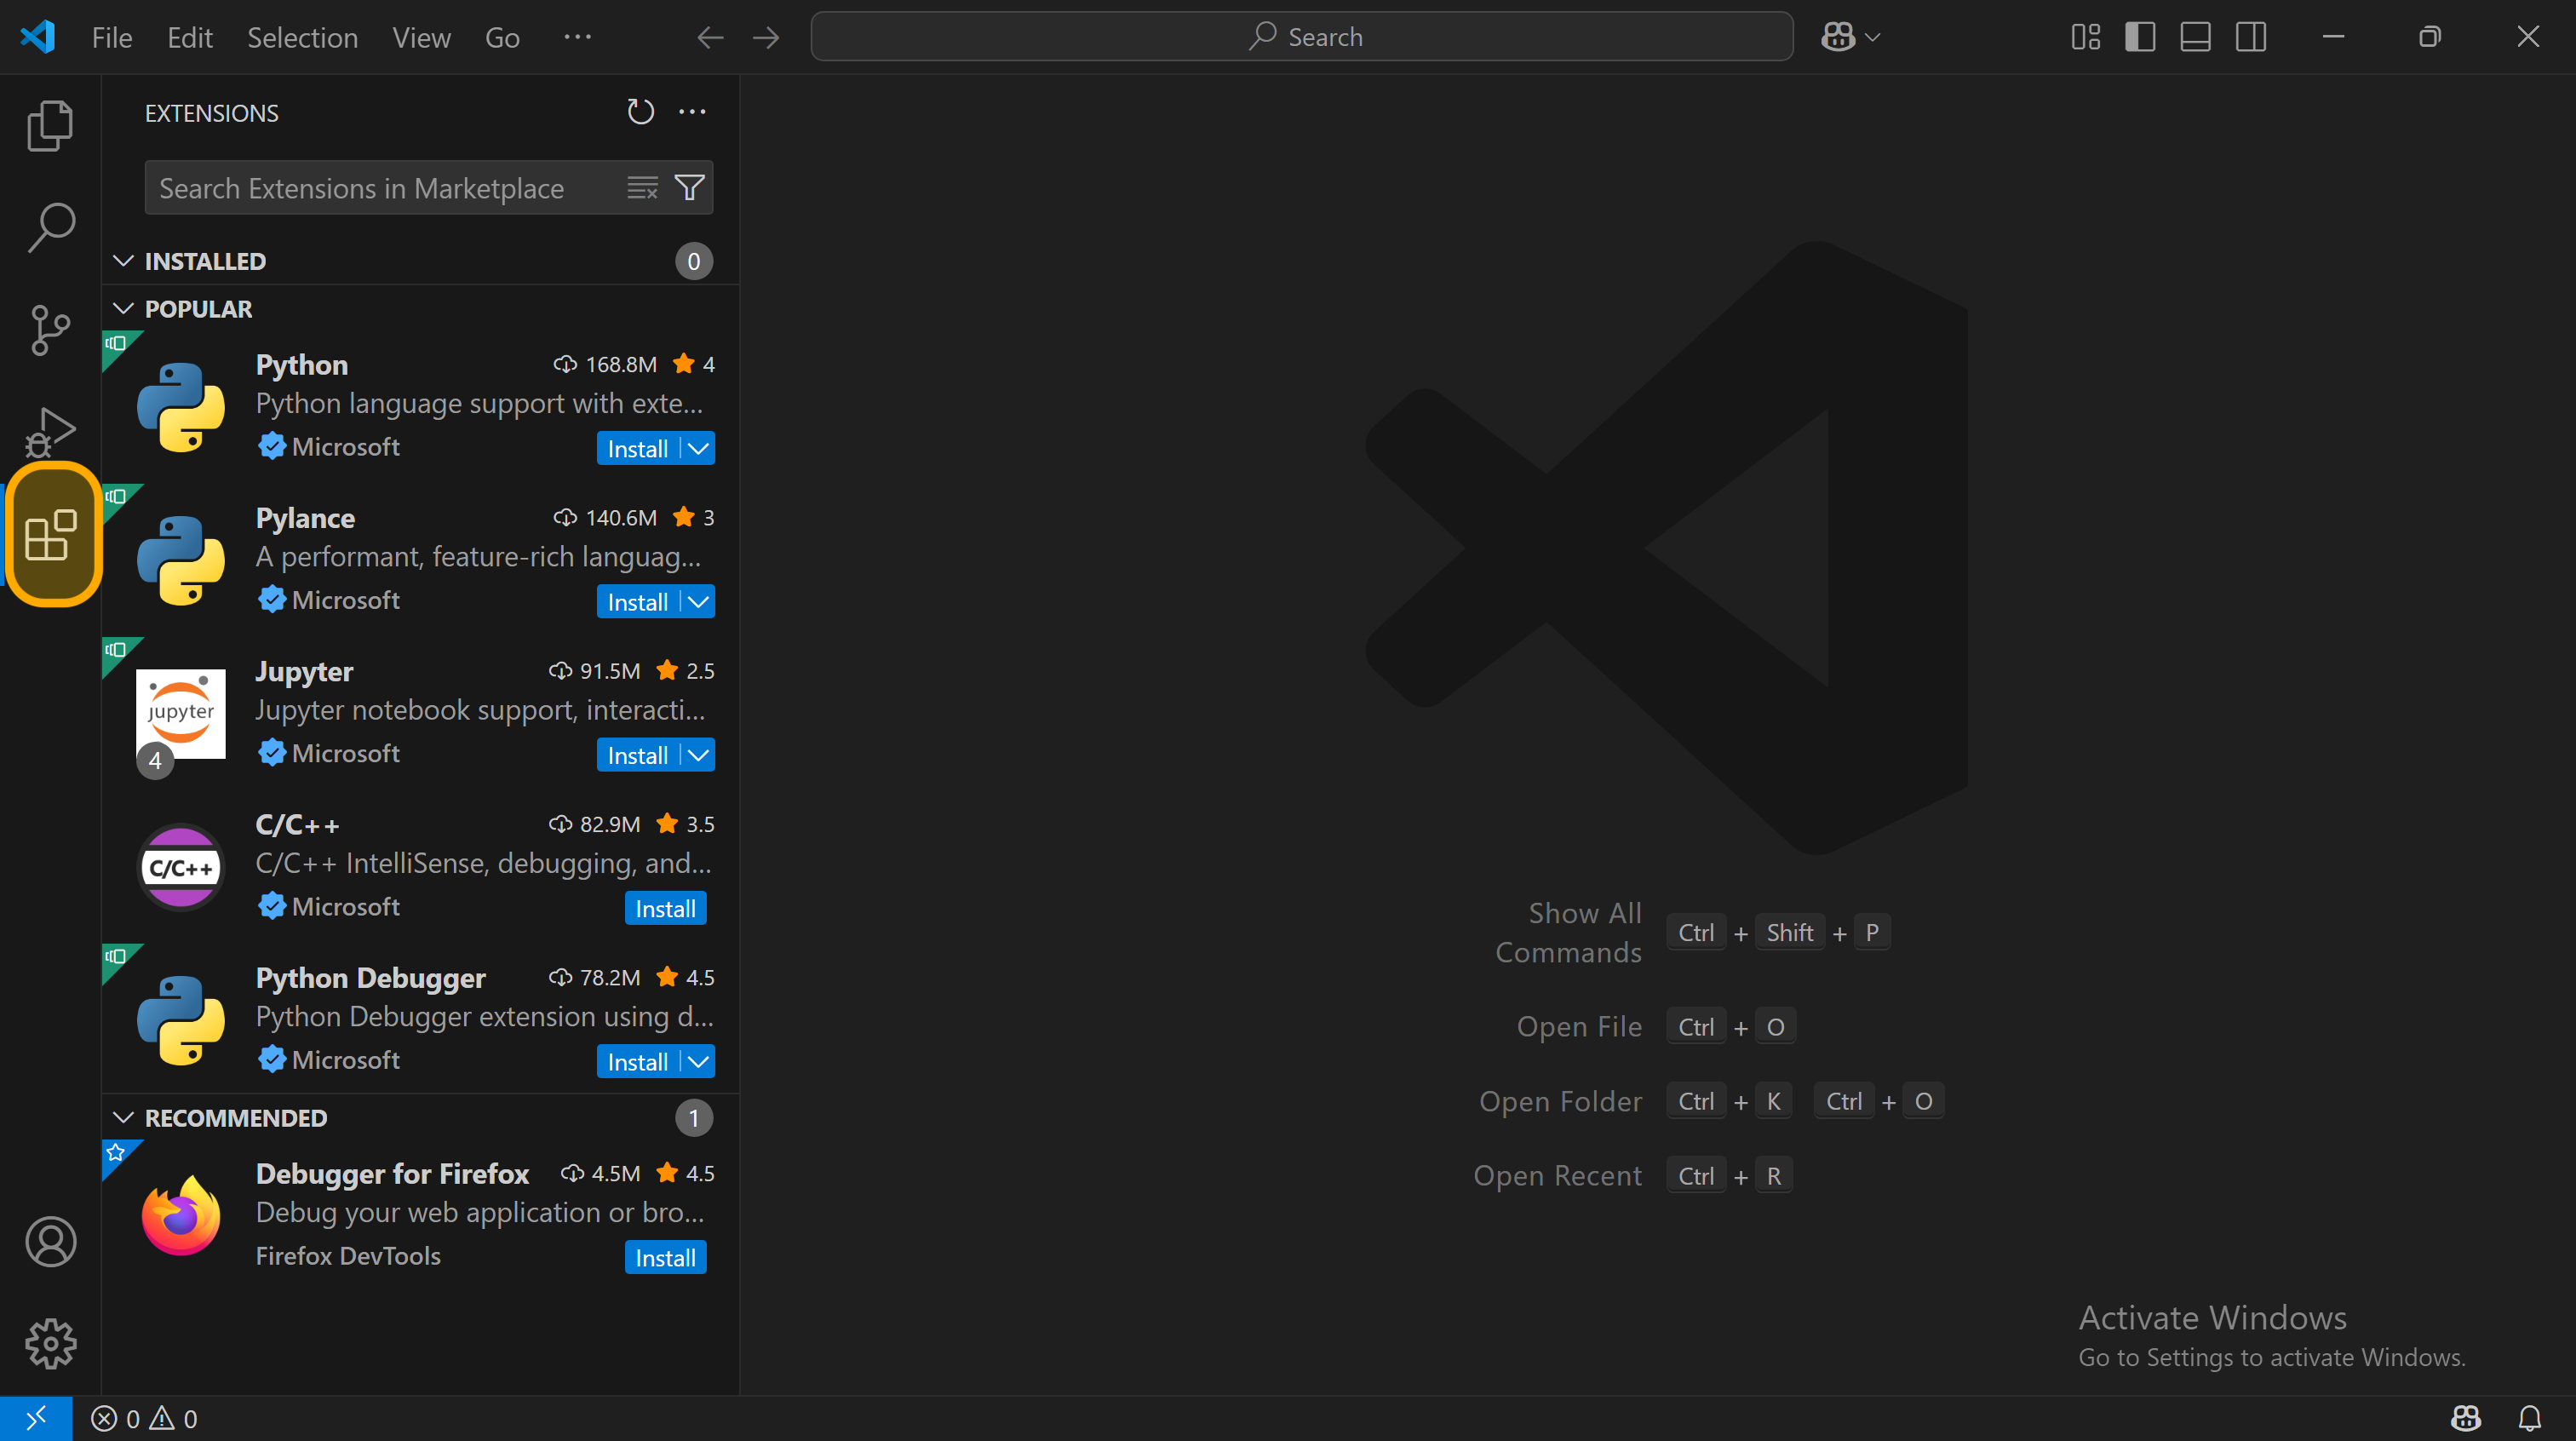The width and height of the screenshot is (2576, 1441).
Task: Toggle primary side bar visibility
Action: (2140, 37)
